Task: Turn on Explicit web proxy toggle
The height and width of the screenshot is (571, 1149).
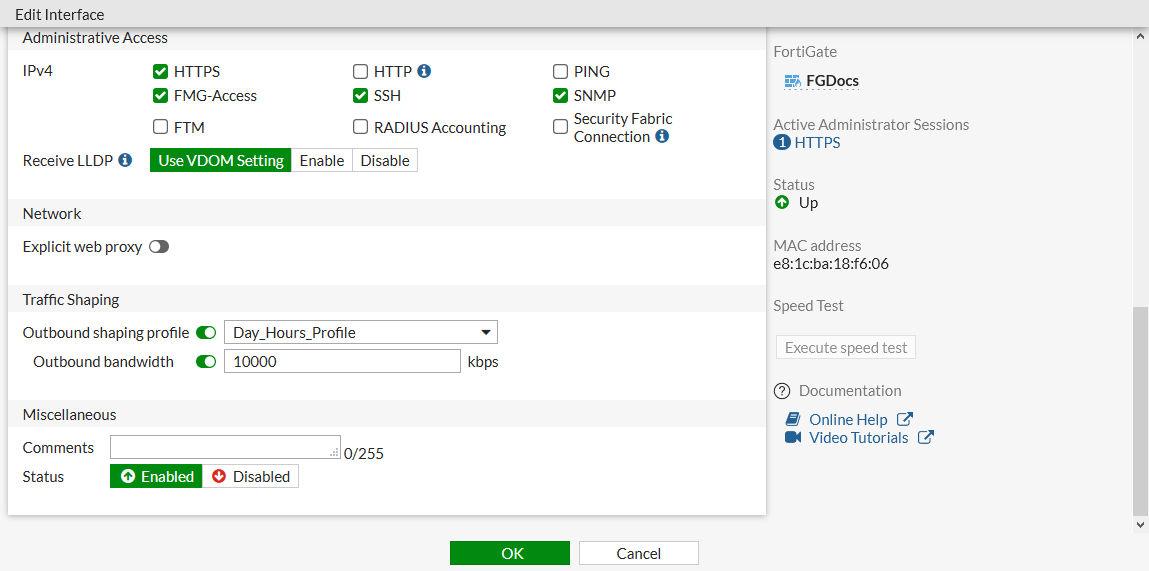Action: click(x=159, y=246)
